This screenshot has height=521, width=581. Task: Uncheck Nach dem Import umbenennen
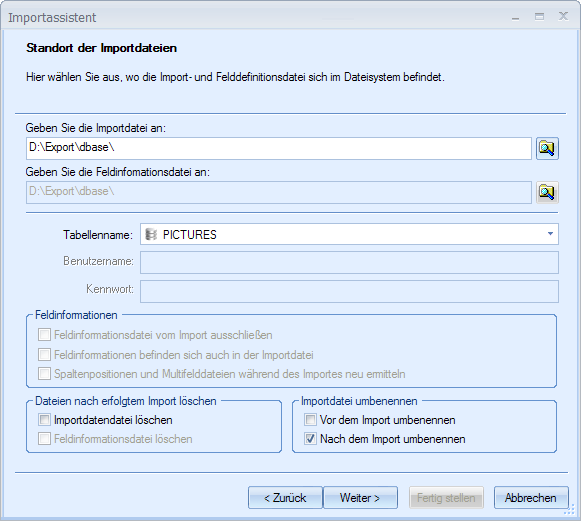click(310, 439)
